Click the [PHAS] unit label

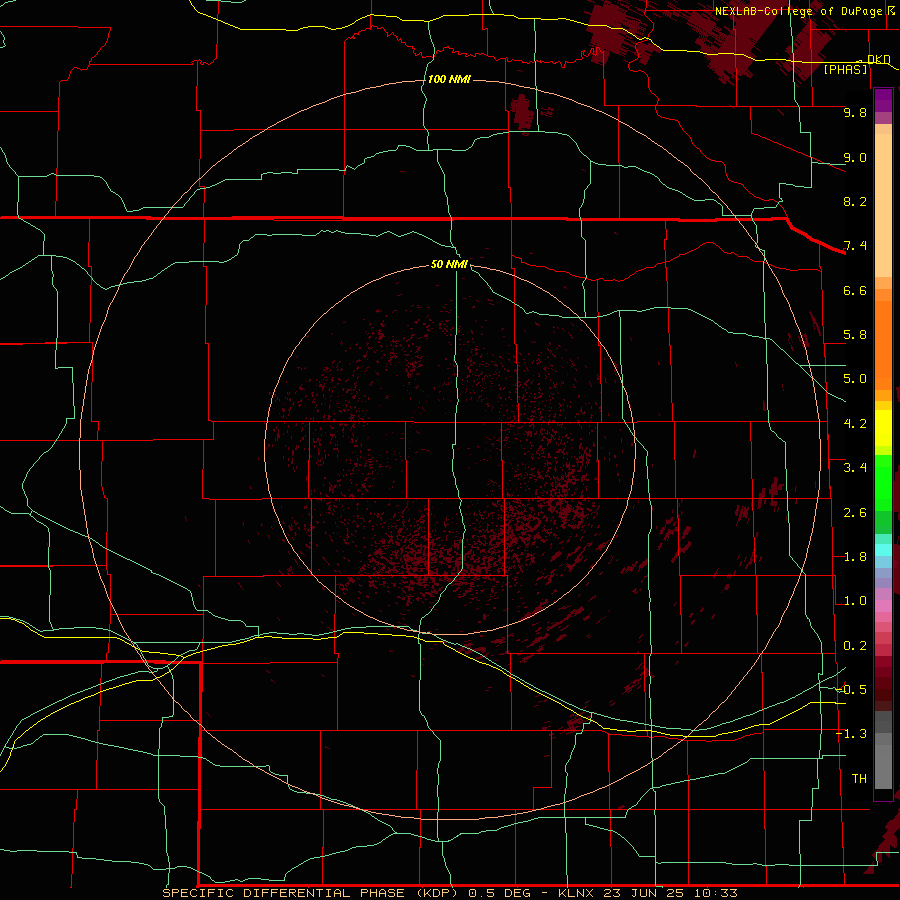(x=845, y=69)
